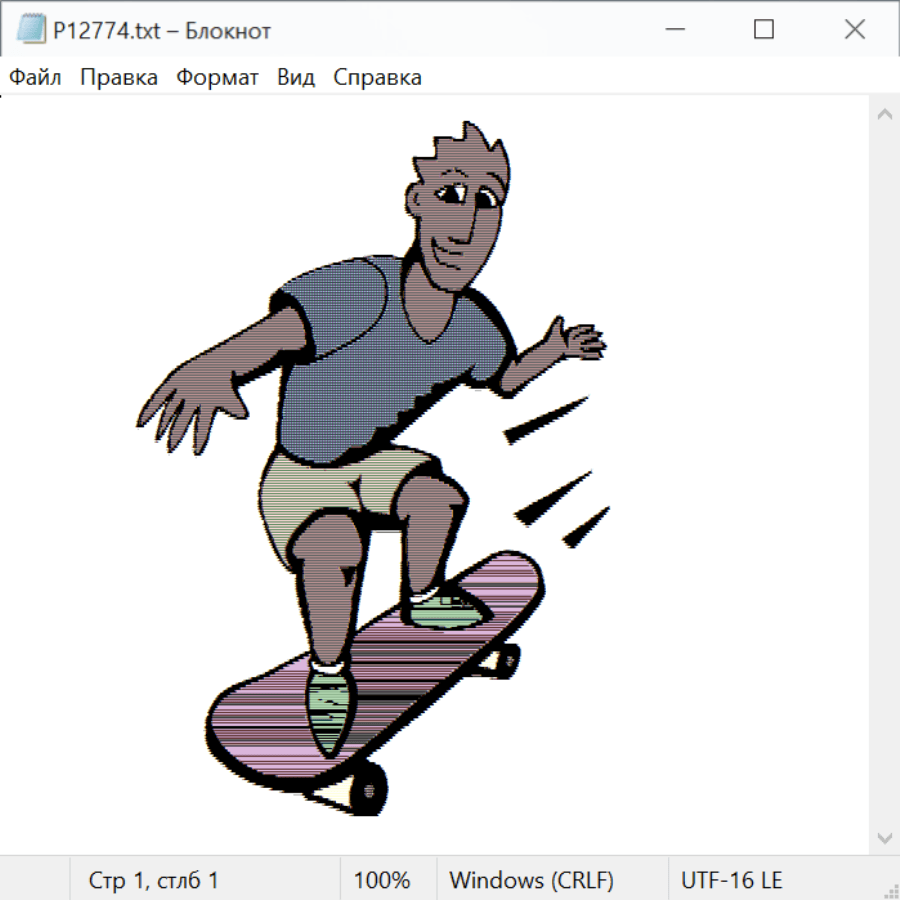Click the 'Стр 1, стлб 1' status field

pos(154,880)
